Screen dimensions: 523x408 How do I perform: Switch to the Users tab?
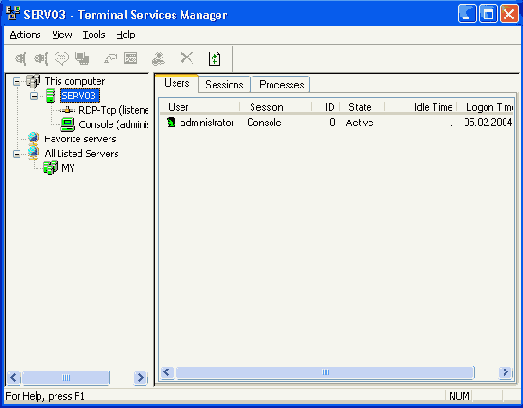[x=177, y=83]
